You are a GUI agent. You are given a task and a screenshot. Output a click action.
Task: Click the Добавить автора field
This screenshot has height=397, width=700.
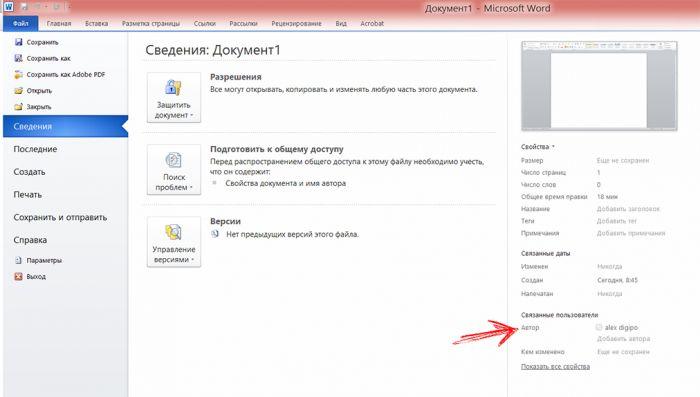624,339
